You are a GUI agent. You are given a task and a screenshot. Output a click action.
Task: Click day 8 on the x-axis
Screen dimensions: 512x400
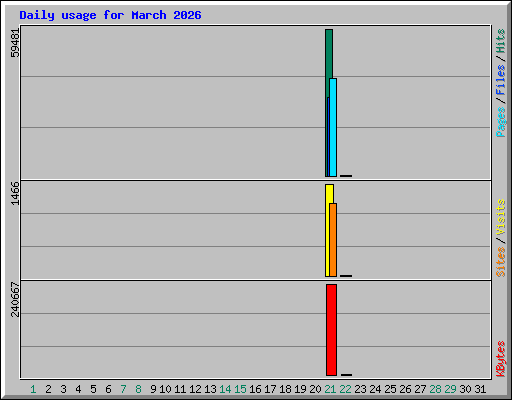[x=138, y=389]
